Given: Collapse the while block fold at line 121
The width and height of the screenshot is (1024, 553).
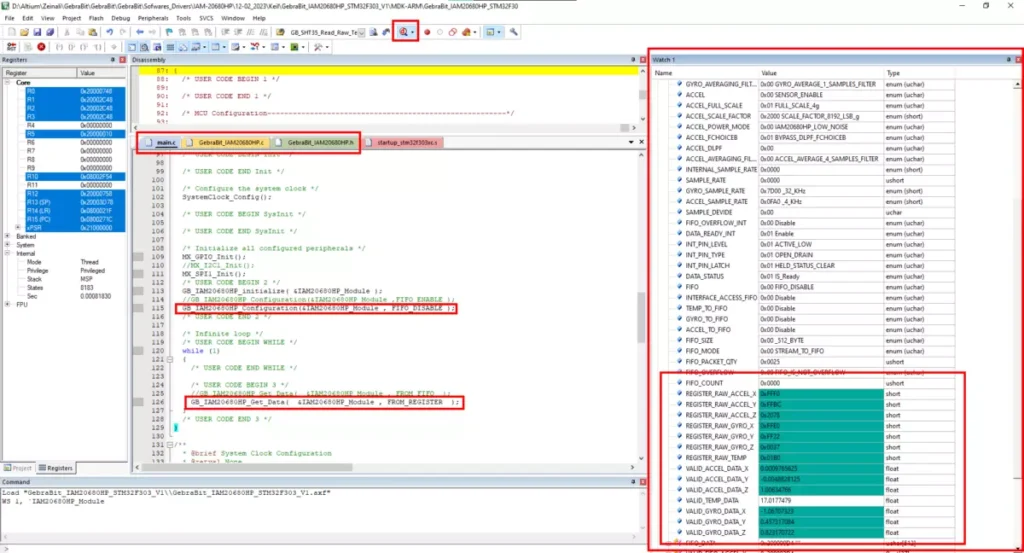Looking at the screenshot, I should [x=170, y=360].
